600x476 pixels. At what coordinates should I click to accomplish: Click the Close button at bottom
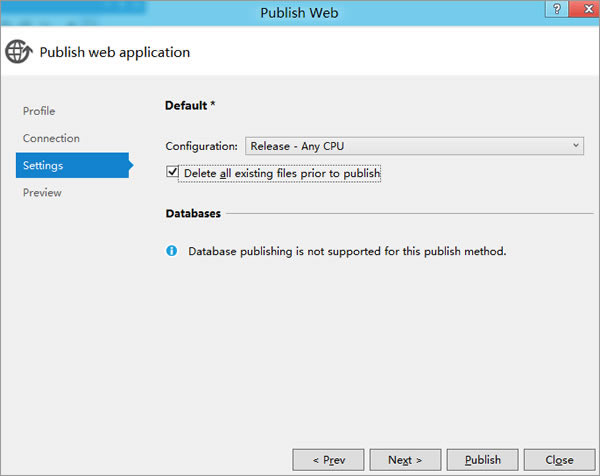(559, 460)
